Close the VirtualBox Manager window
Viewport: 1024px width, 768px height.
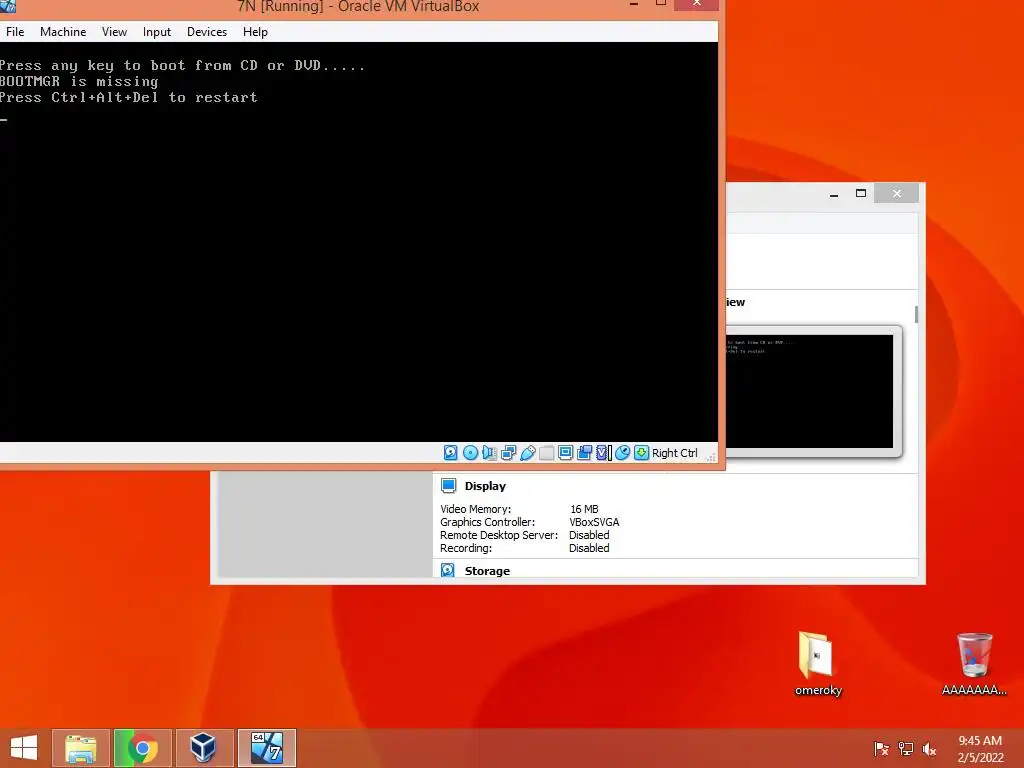(897, 193)
